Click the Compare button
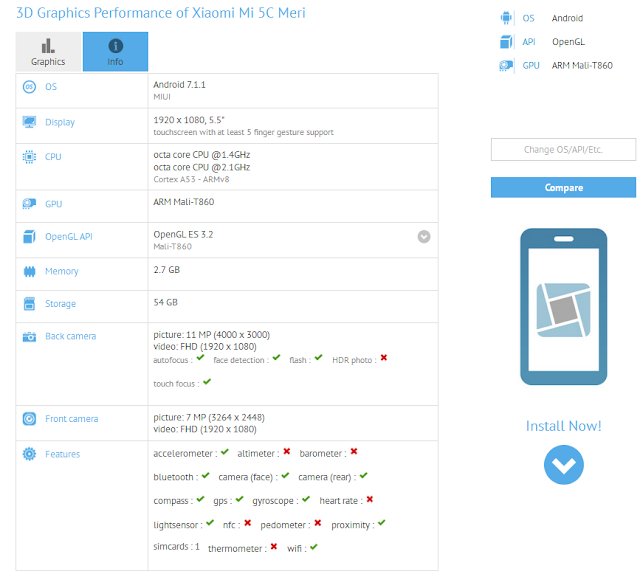Viewport: 640px width, 574px height. 563,187
